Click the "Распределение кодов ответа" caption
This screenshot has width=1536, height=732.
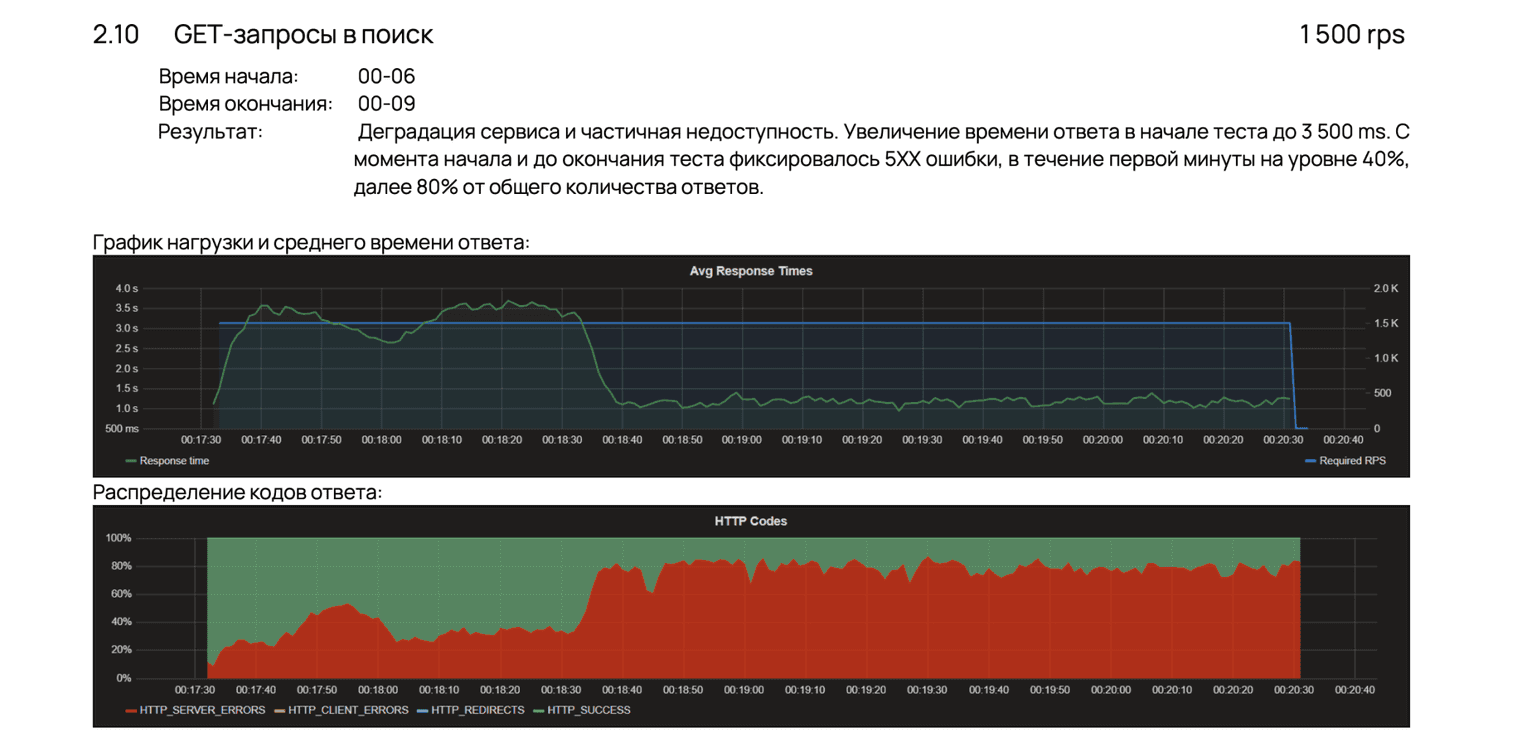pos(237,492)
